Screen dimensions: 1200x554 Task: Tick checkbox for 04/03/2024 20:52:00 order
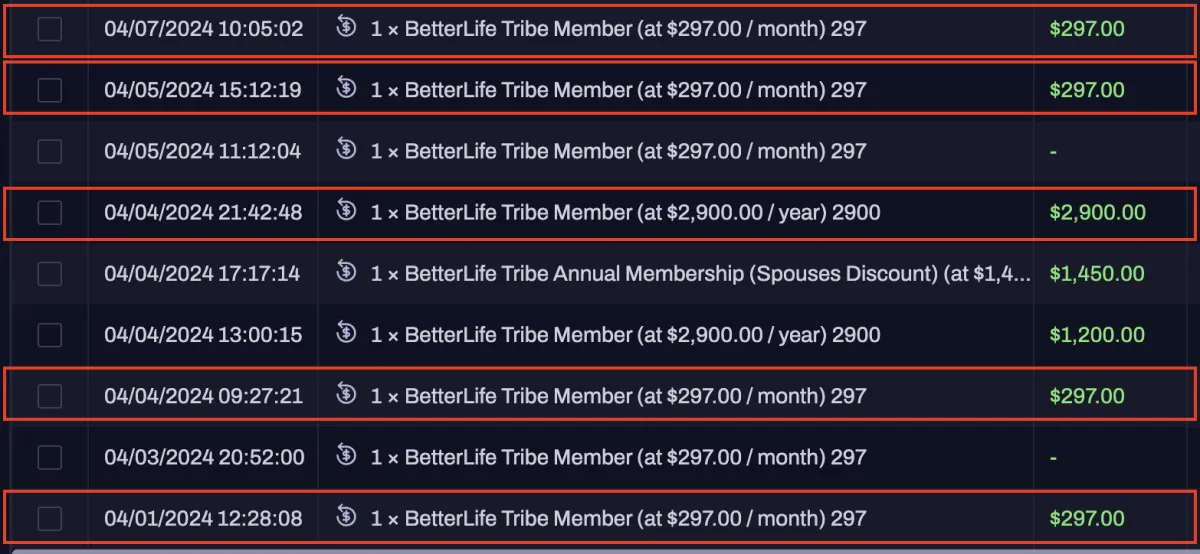(49, 458)
